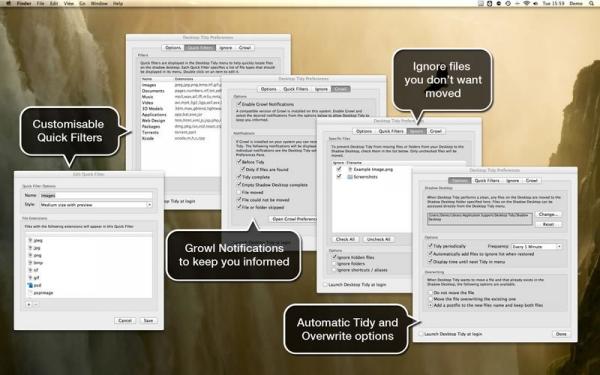Viewport: 600px width, 375px height.
Task: Open the Finder menu in the menu bar
Action: point(24,3)
